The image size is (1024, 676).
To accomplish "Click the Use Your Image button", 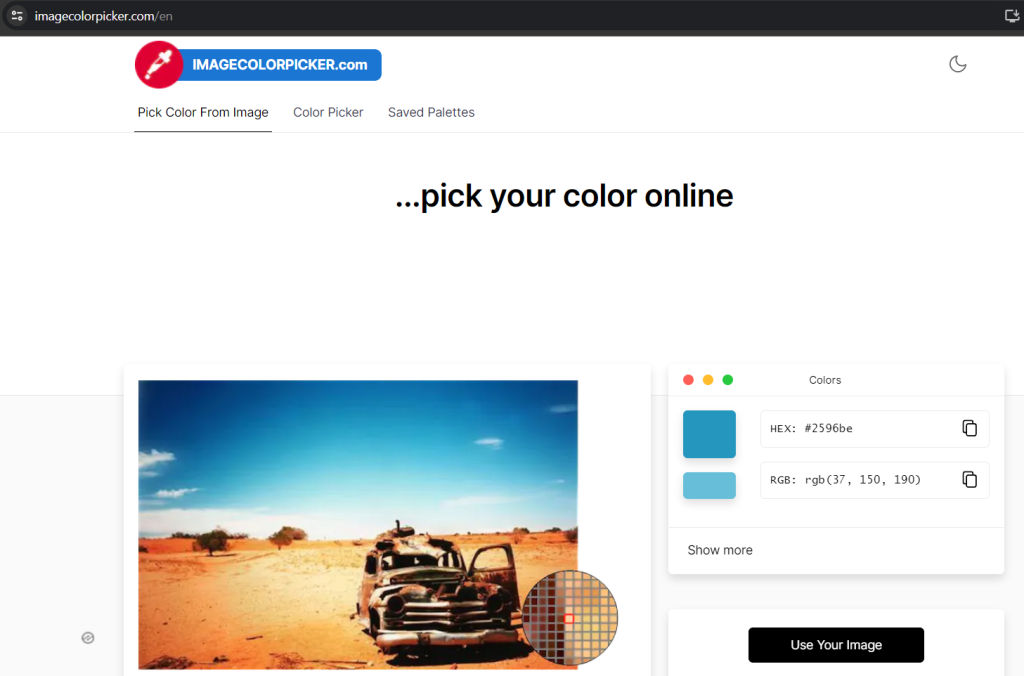I will tap(836, 645).
